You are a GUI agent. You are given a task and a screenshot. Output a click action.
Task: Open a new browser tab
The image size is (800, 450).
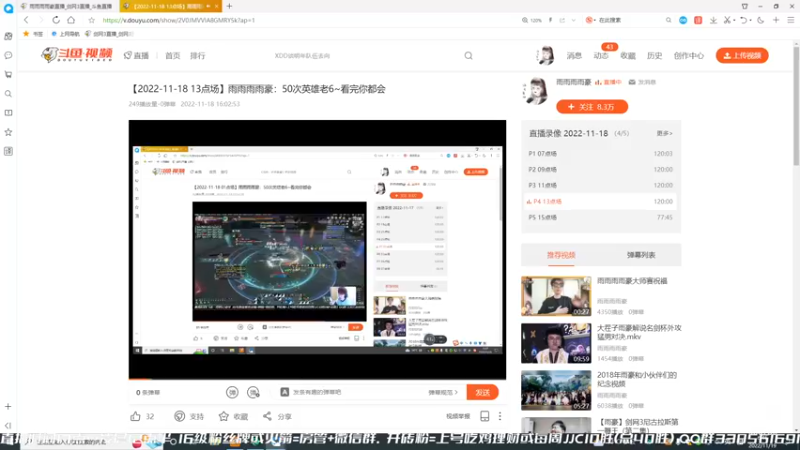tap(229, 6)
